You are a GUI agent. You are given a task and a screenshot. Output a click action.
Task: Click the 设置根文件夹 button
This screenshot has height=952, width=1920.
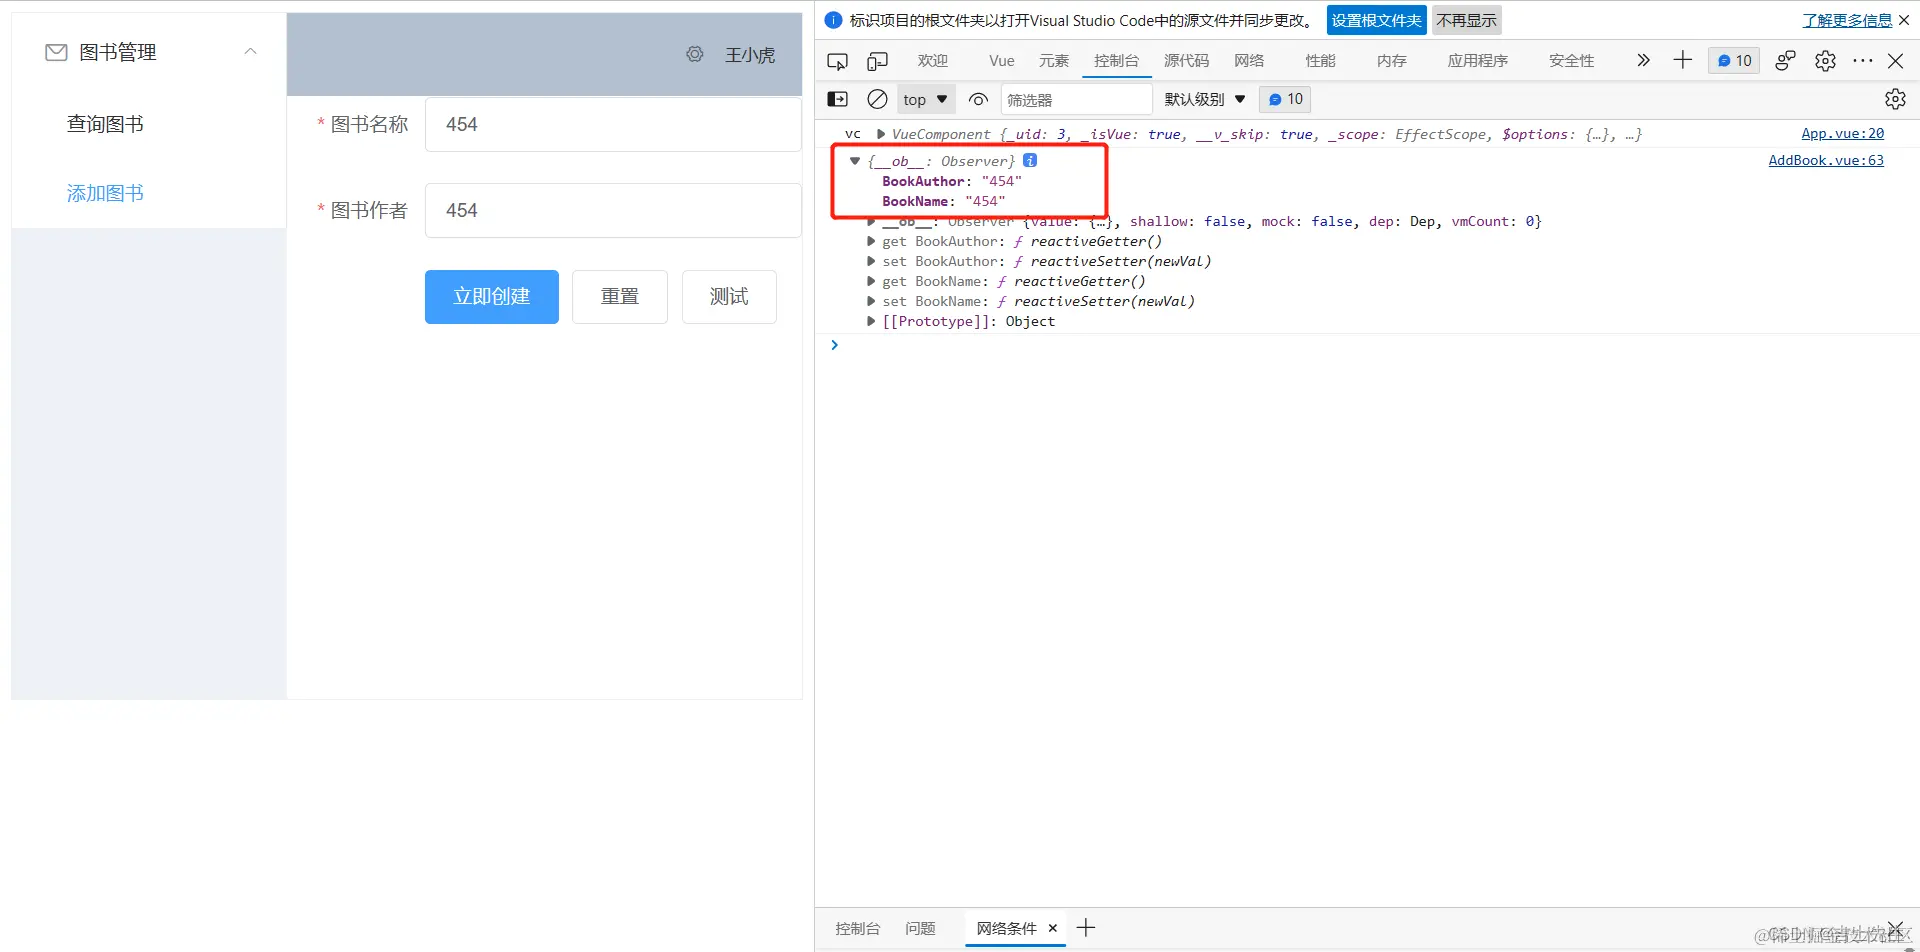point(1376,20)
